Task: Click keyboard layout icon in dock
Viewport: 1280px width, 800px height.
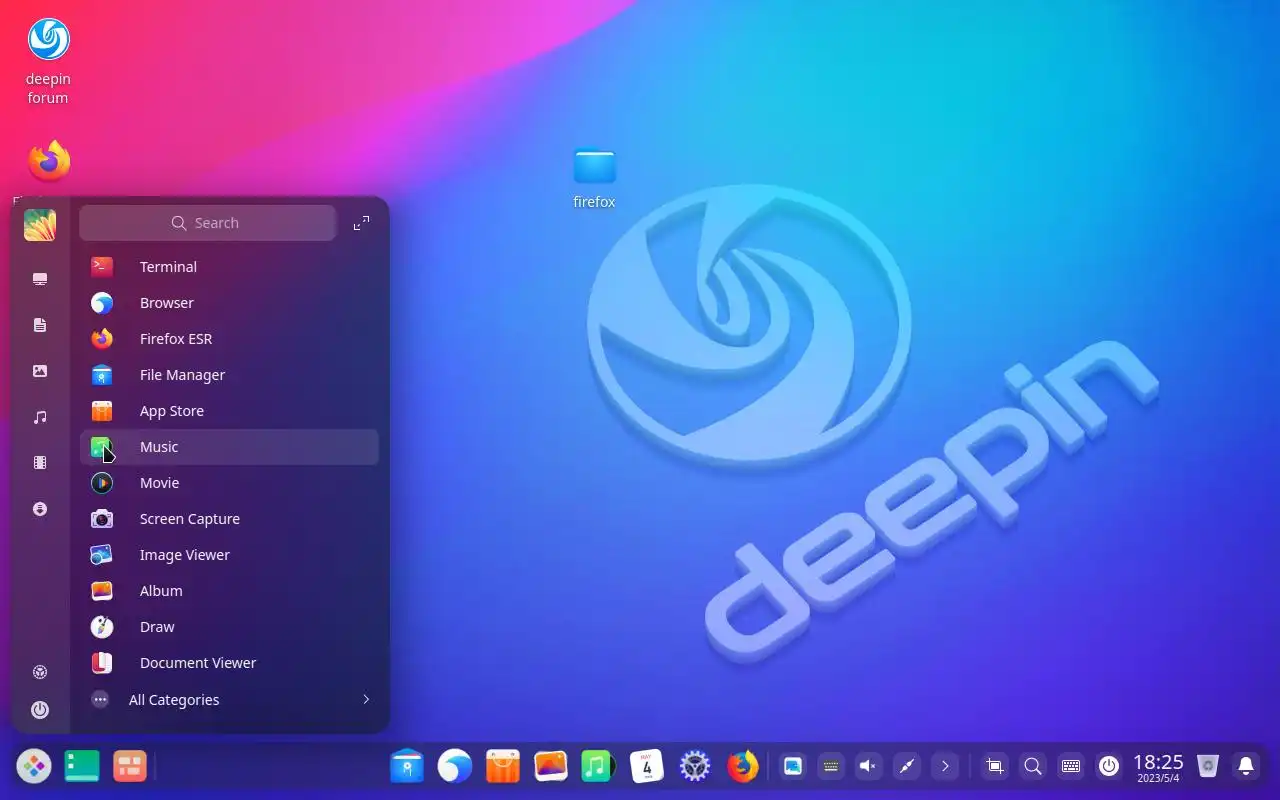Action: coord(1071,767)
